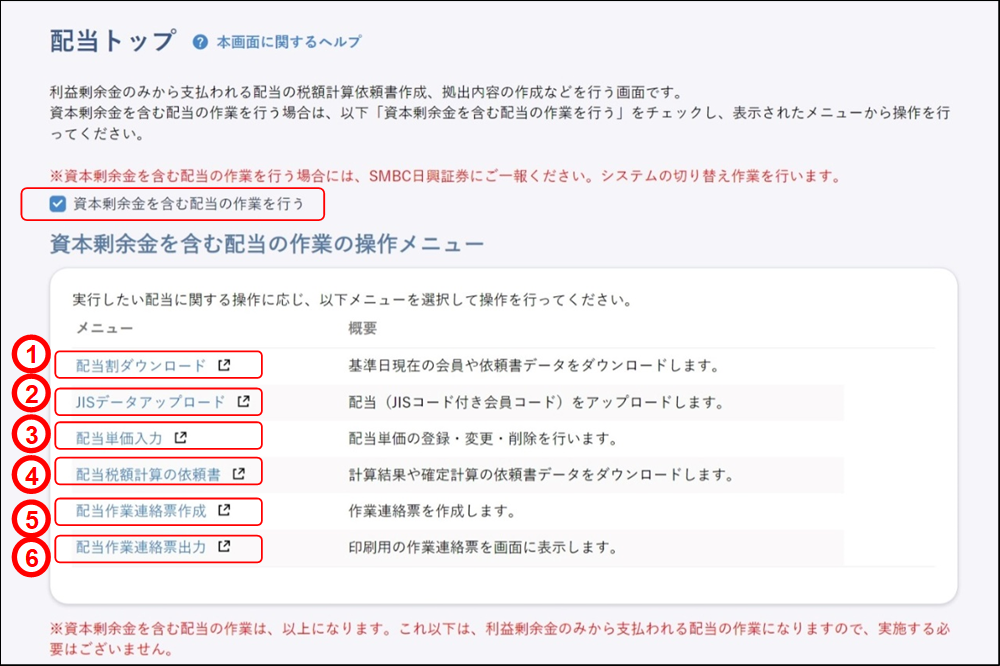Image resolution: width=1000 pixels, height=666 pixels.
Task: Click external link icon beside 配当割ダウンロード
Action: 224,365
